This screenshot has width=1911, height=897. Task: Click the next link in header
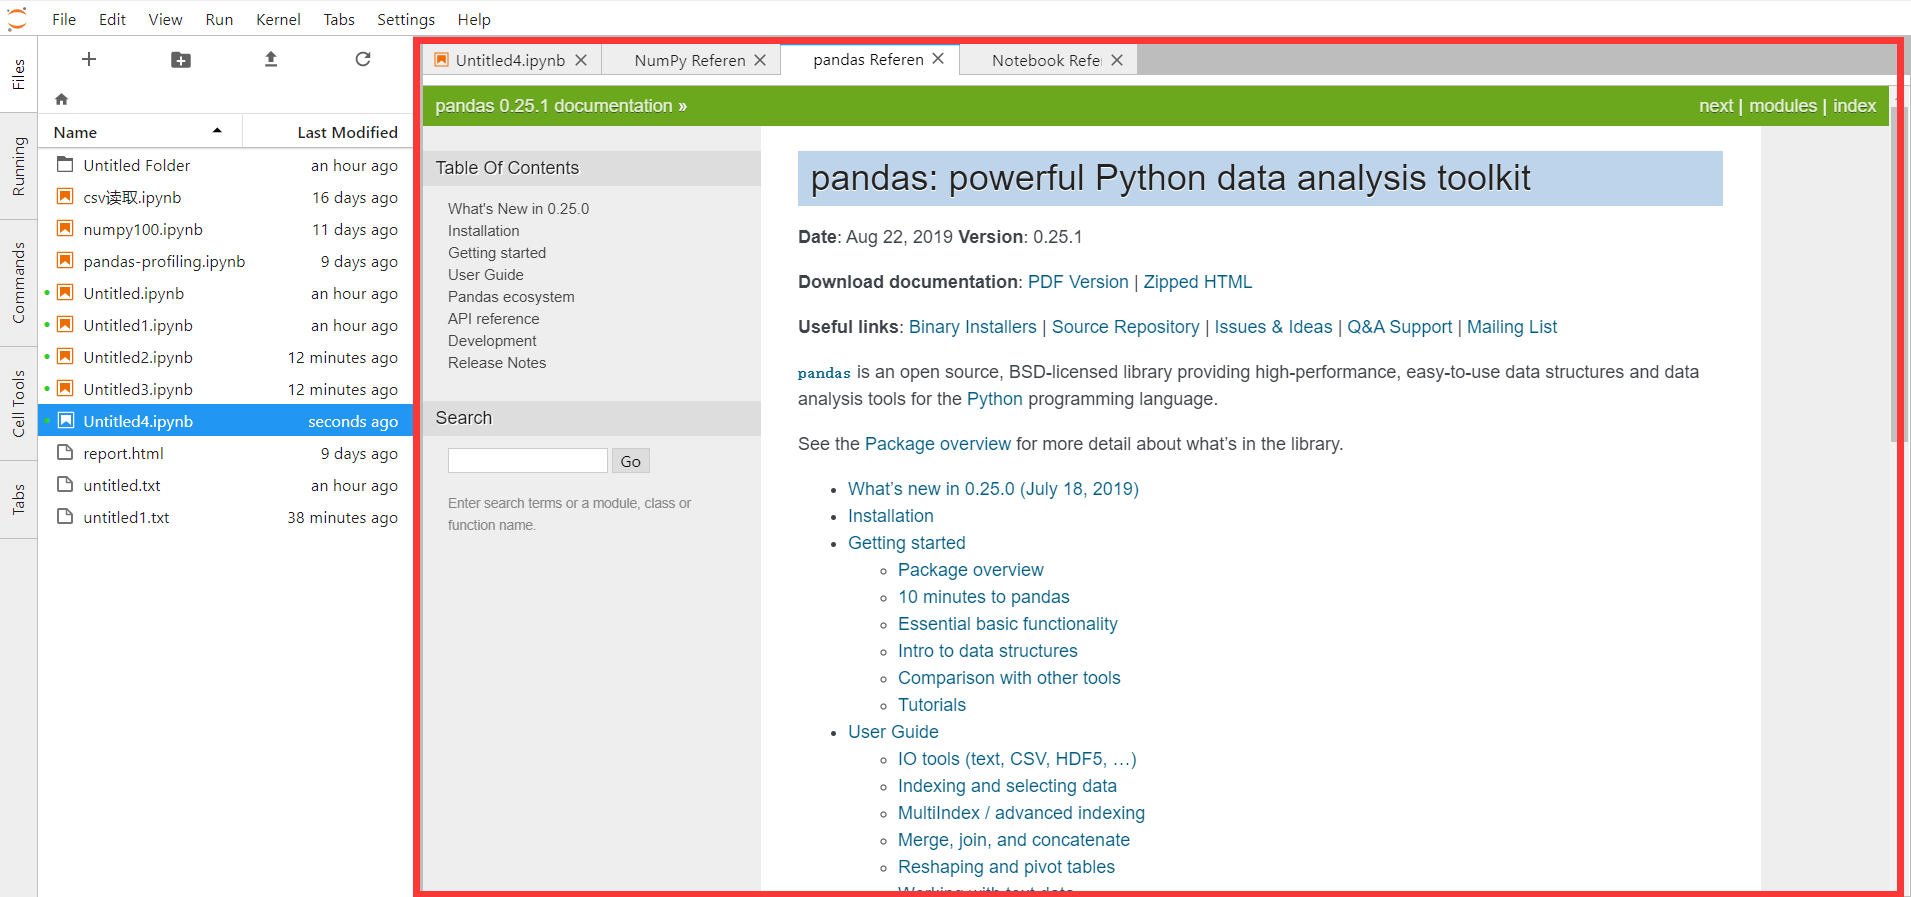point(1716,106)
